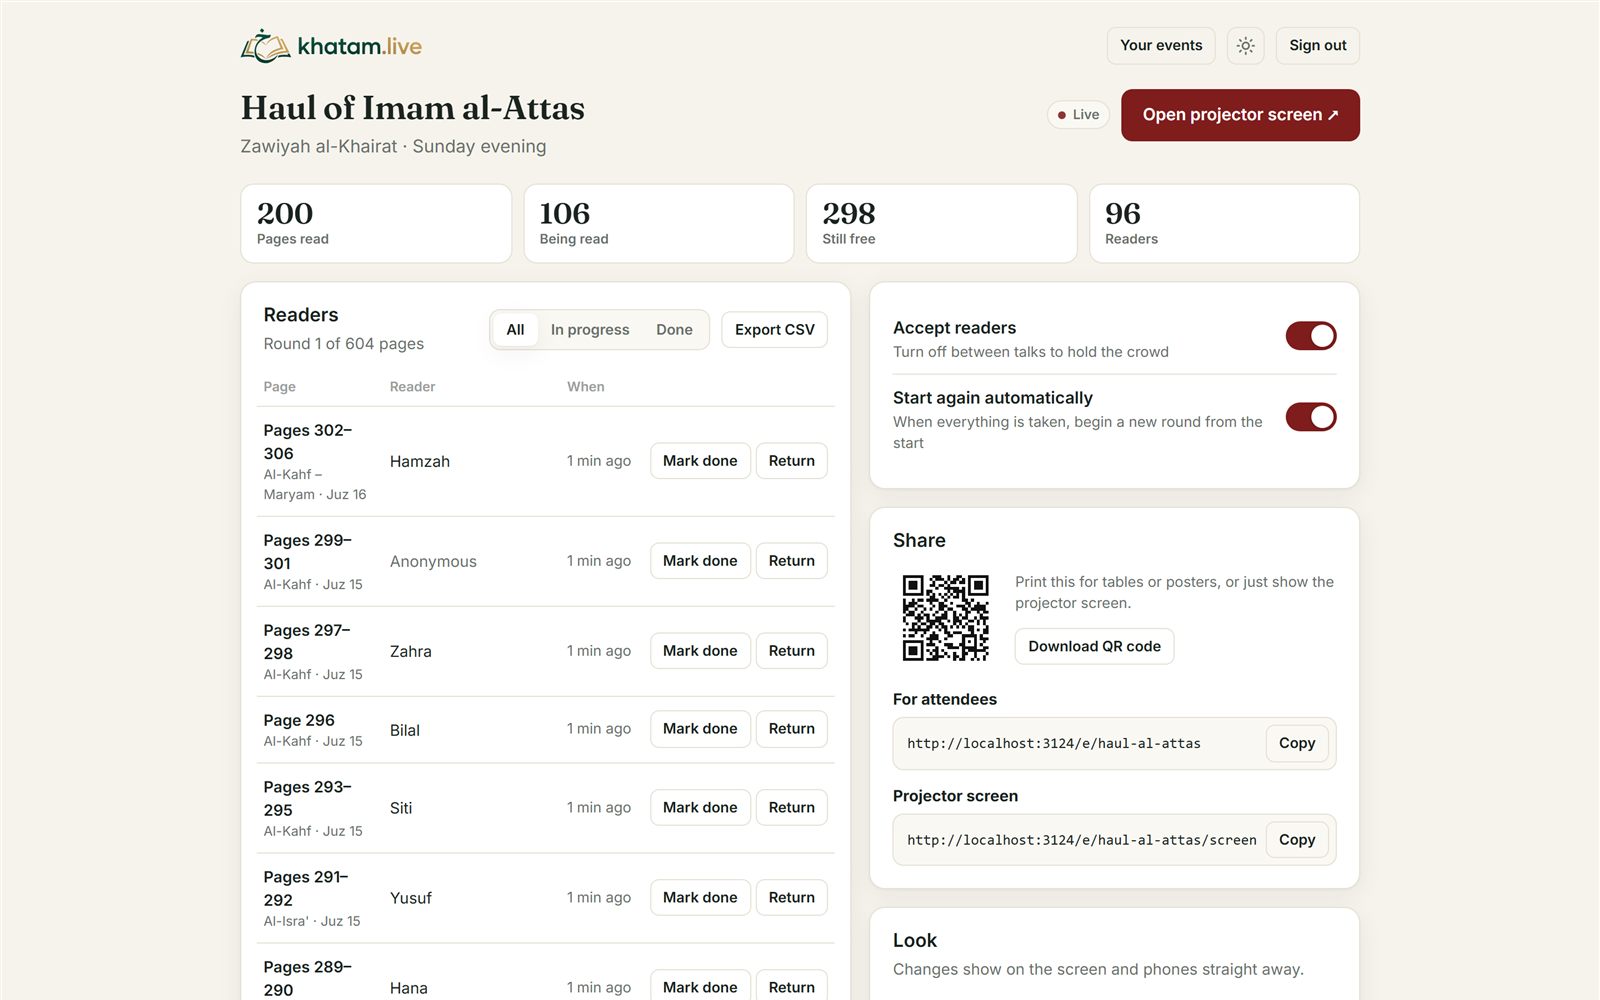Mark Hamzah's pages 302–306 as done

click(x=700, y=461)
